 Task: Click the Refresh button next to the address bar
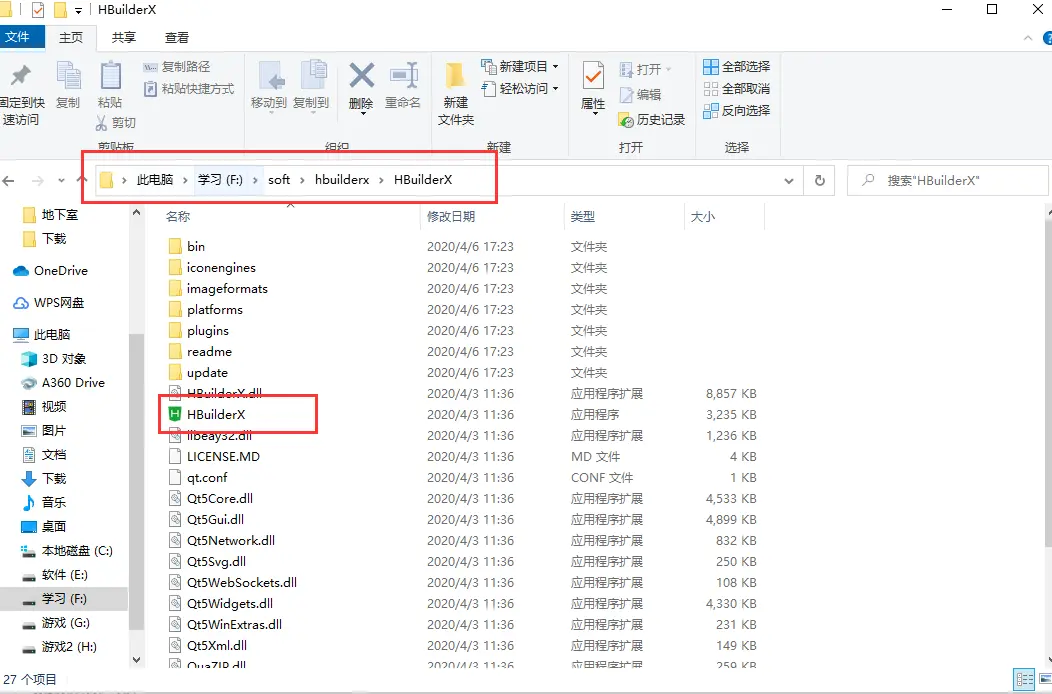point(819,181)
